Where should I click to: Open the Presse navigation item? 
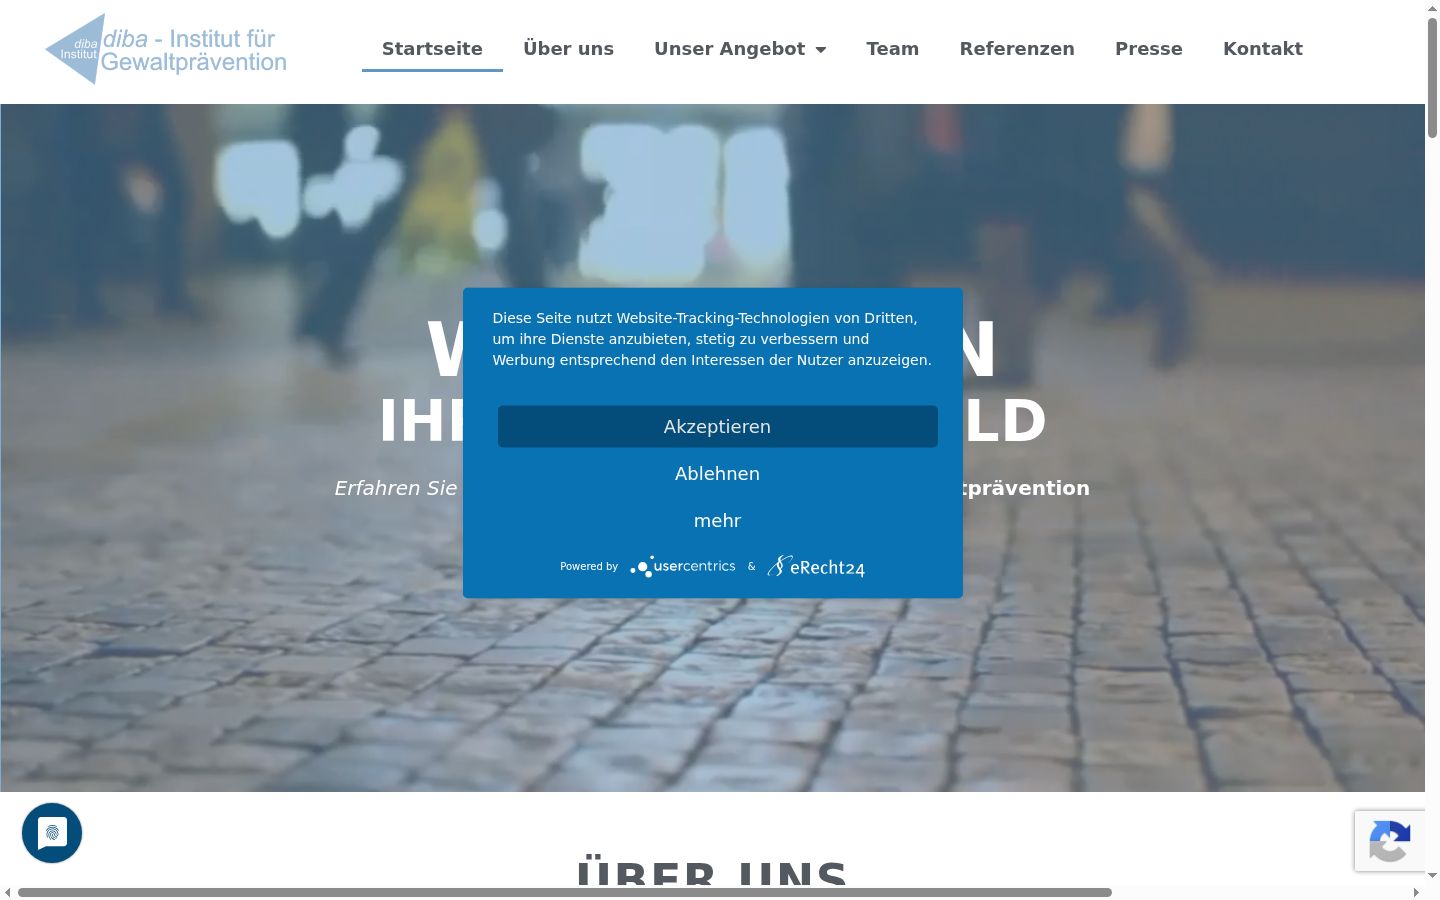point(1149,49)
